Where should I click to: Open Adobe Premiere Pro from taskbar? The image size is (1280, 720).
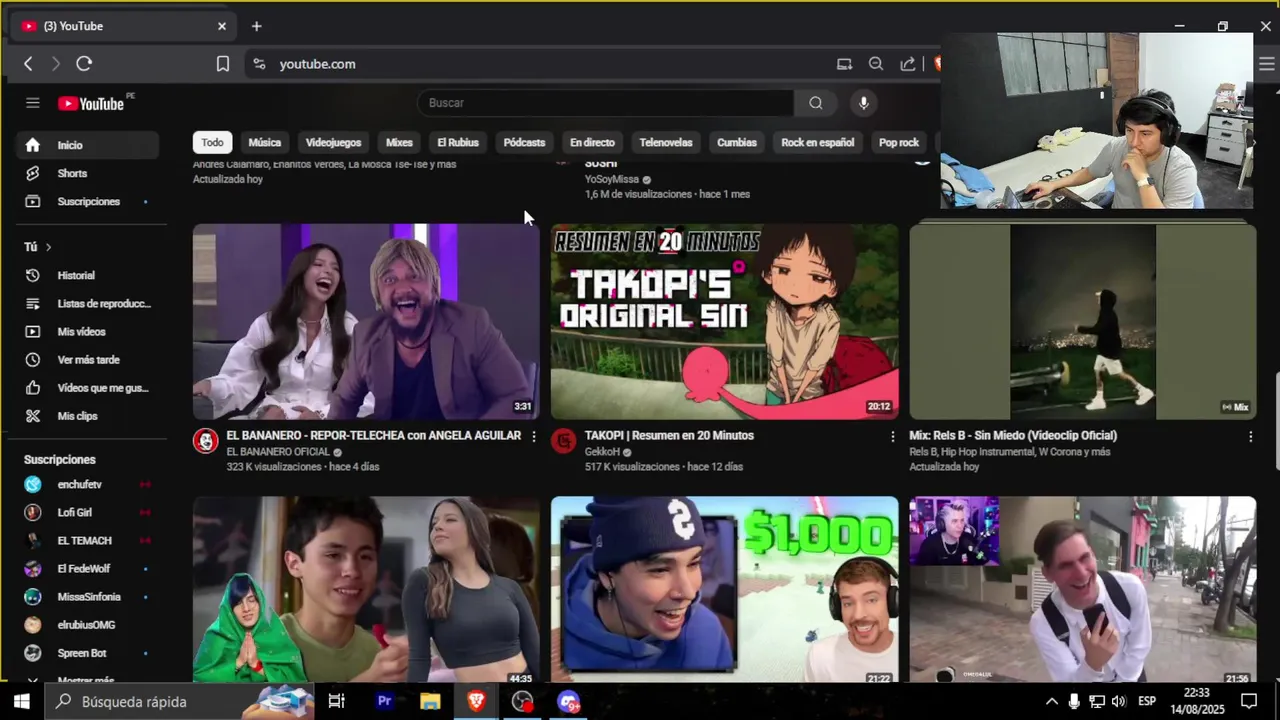(x=384, y=701)
